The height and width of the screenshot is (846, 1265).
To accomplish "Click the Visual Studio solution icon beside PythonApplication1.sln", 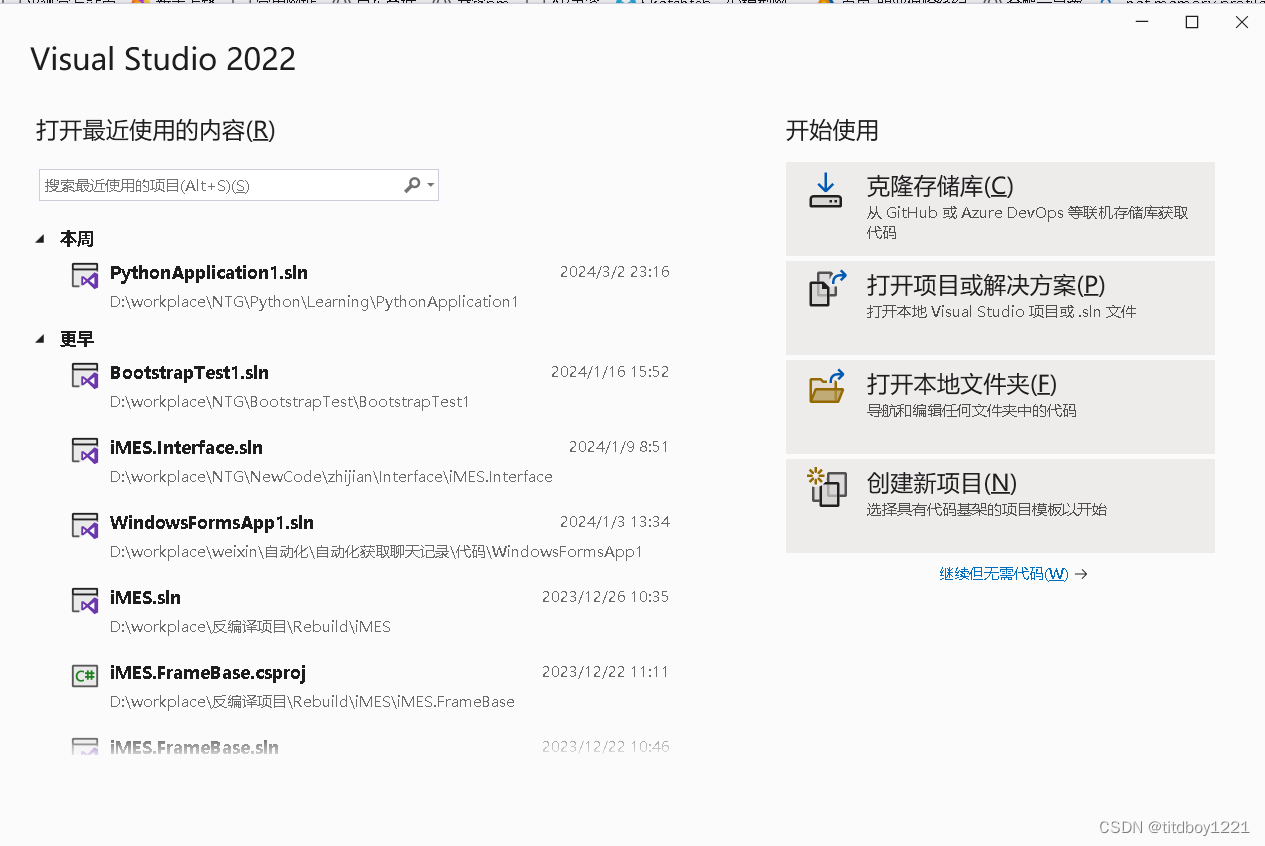I will pyautogui.click(x=85, y=275).
